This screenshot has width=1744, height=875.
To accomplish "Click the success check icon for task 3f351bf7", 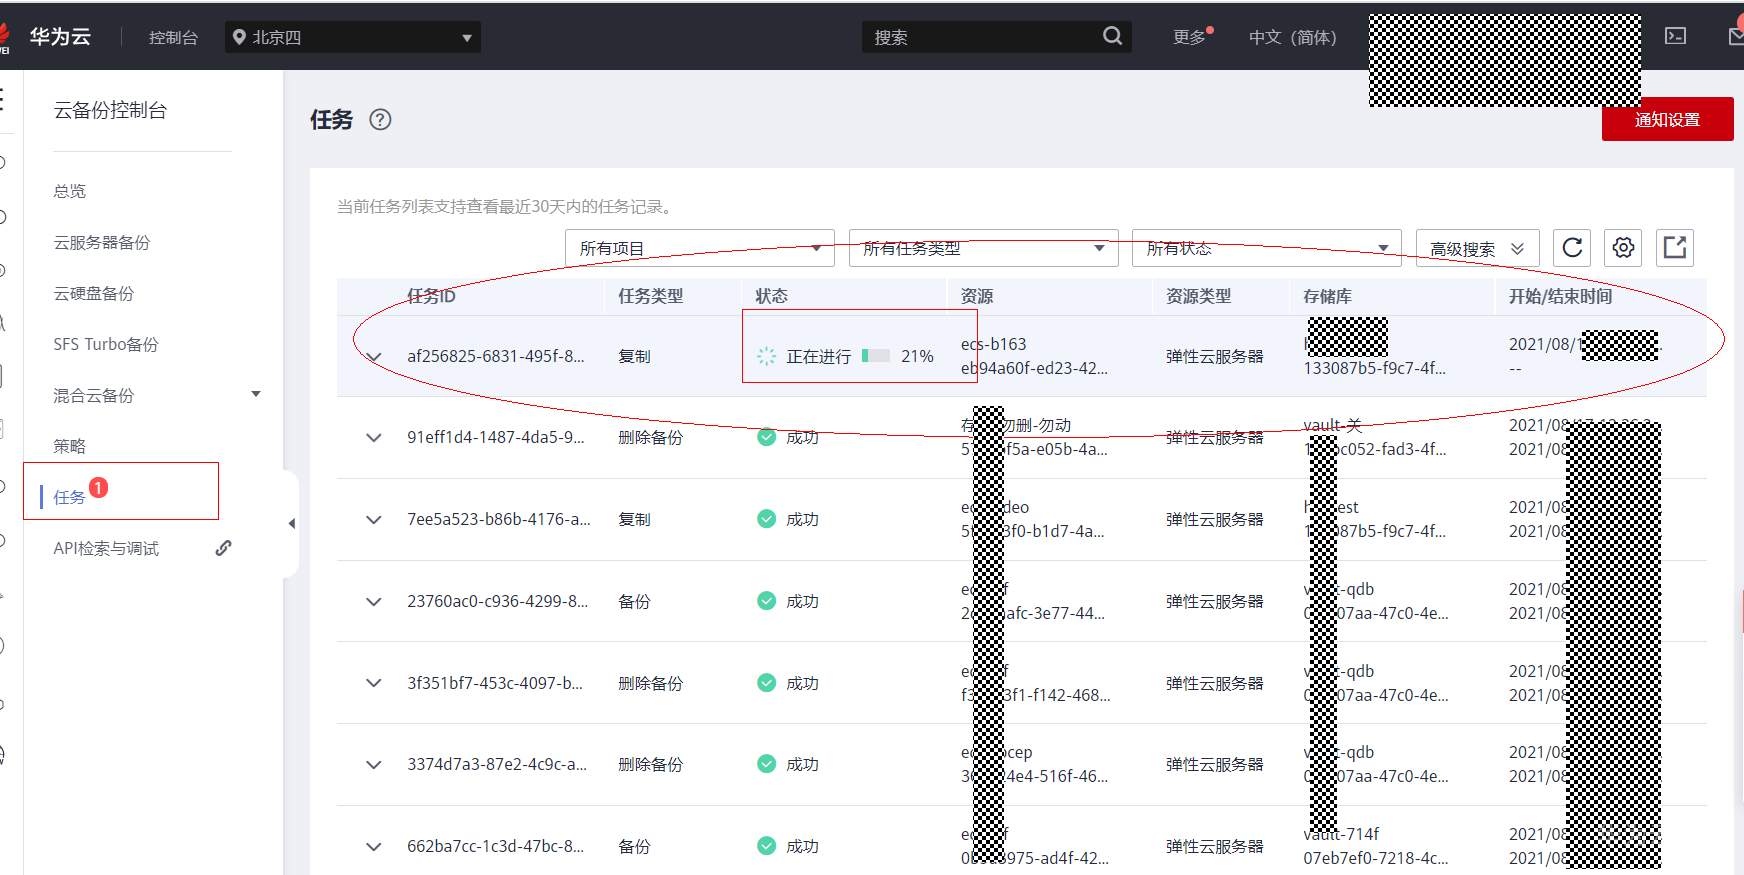I will click(767, 683).
